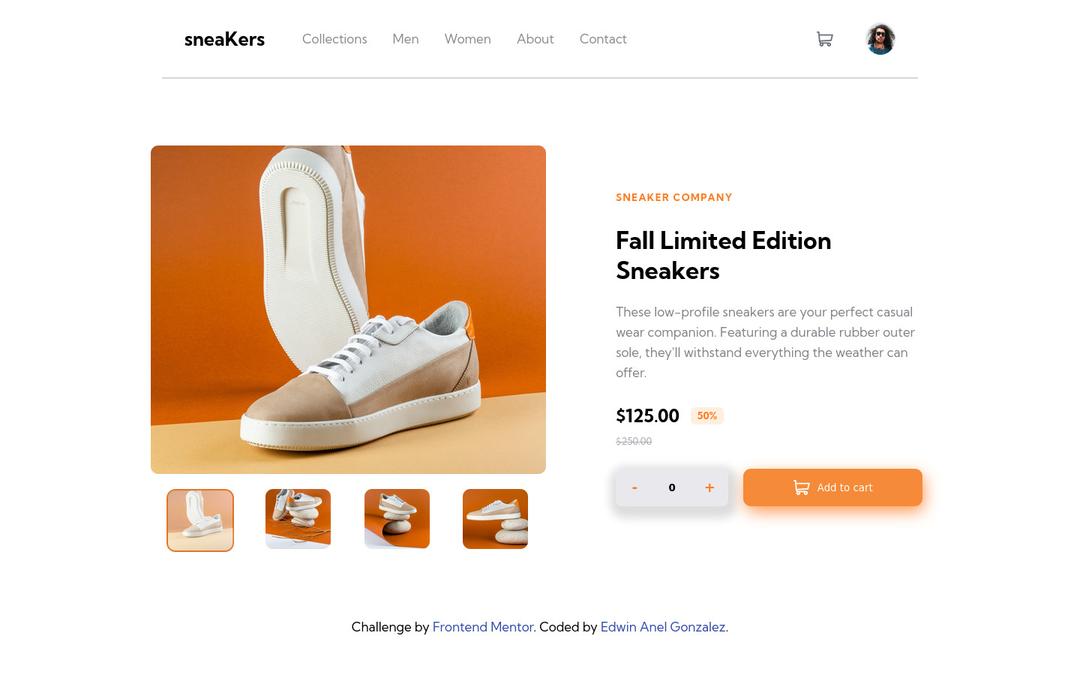Click the Add to cart button

point(832,488)
